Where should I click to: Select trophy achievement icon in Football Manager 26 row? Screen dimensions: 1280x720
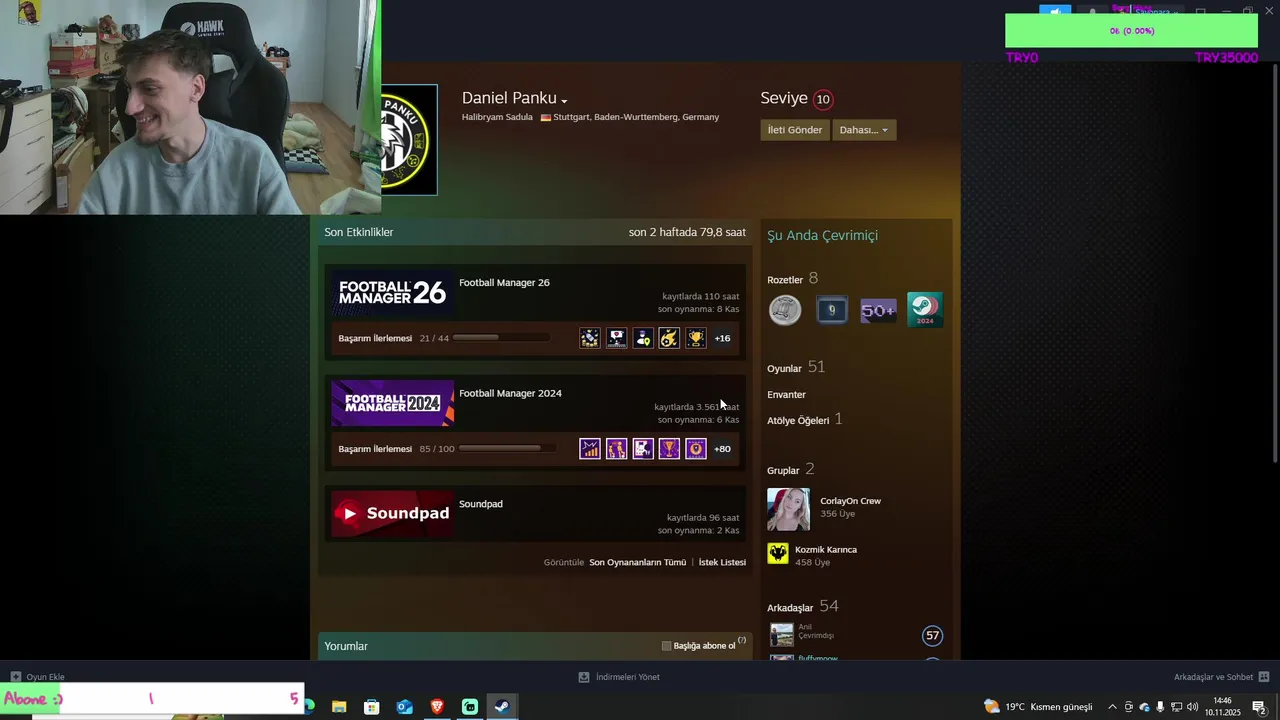(x=696, y=338)
